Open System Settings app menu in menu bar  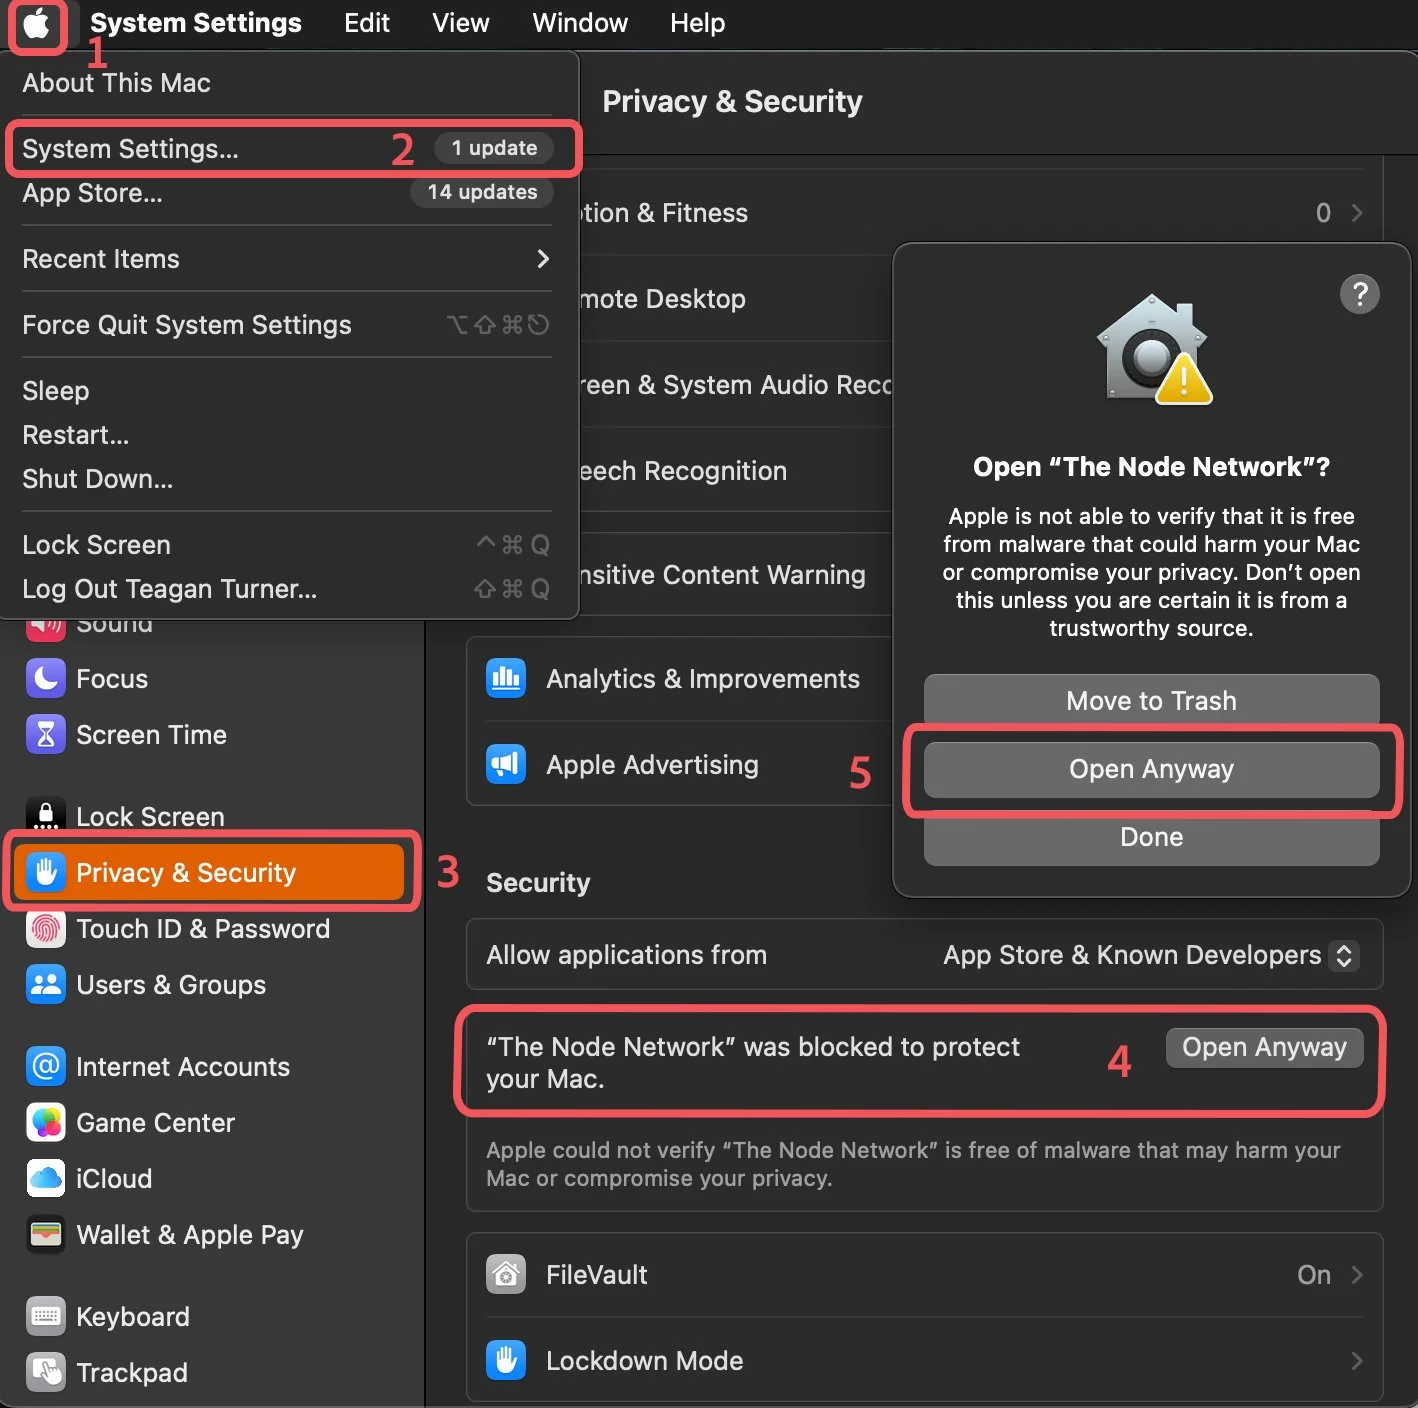pos(196,23)
